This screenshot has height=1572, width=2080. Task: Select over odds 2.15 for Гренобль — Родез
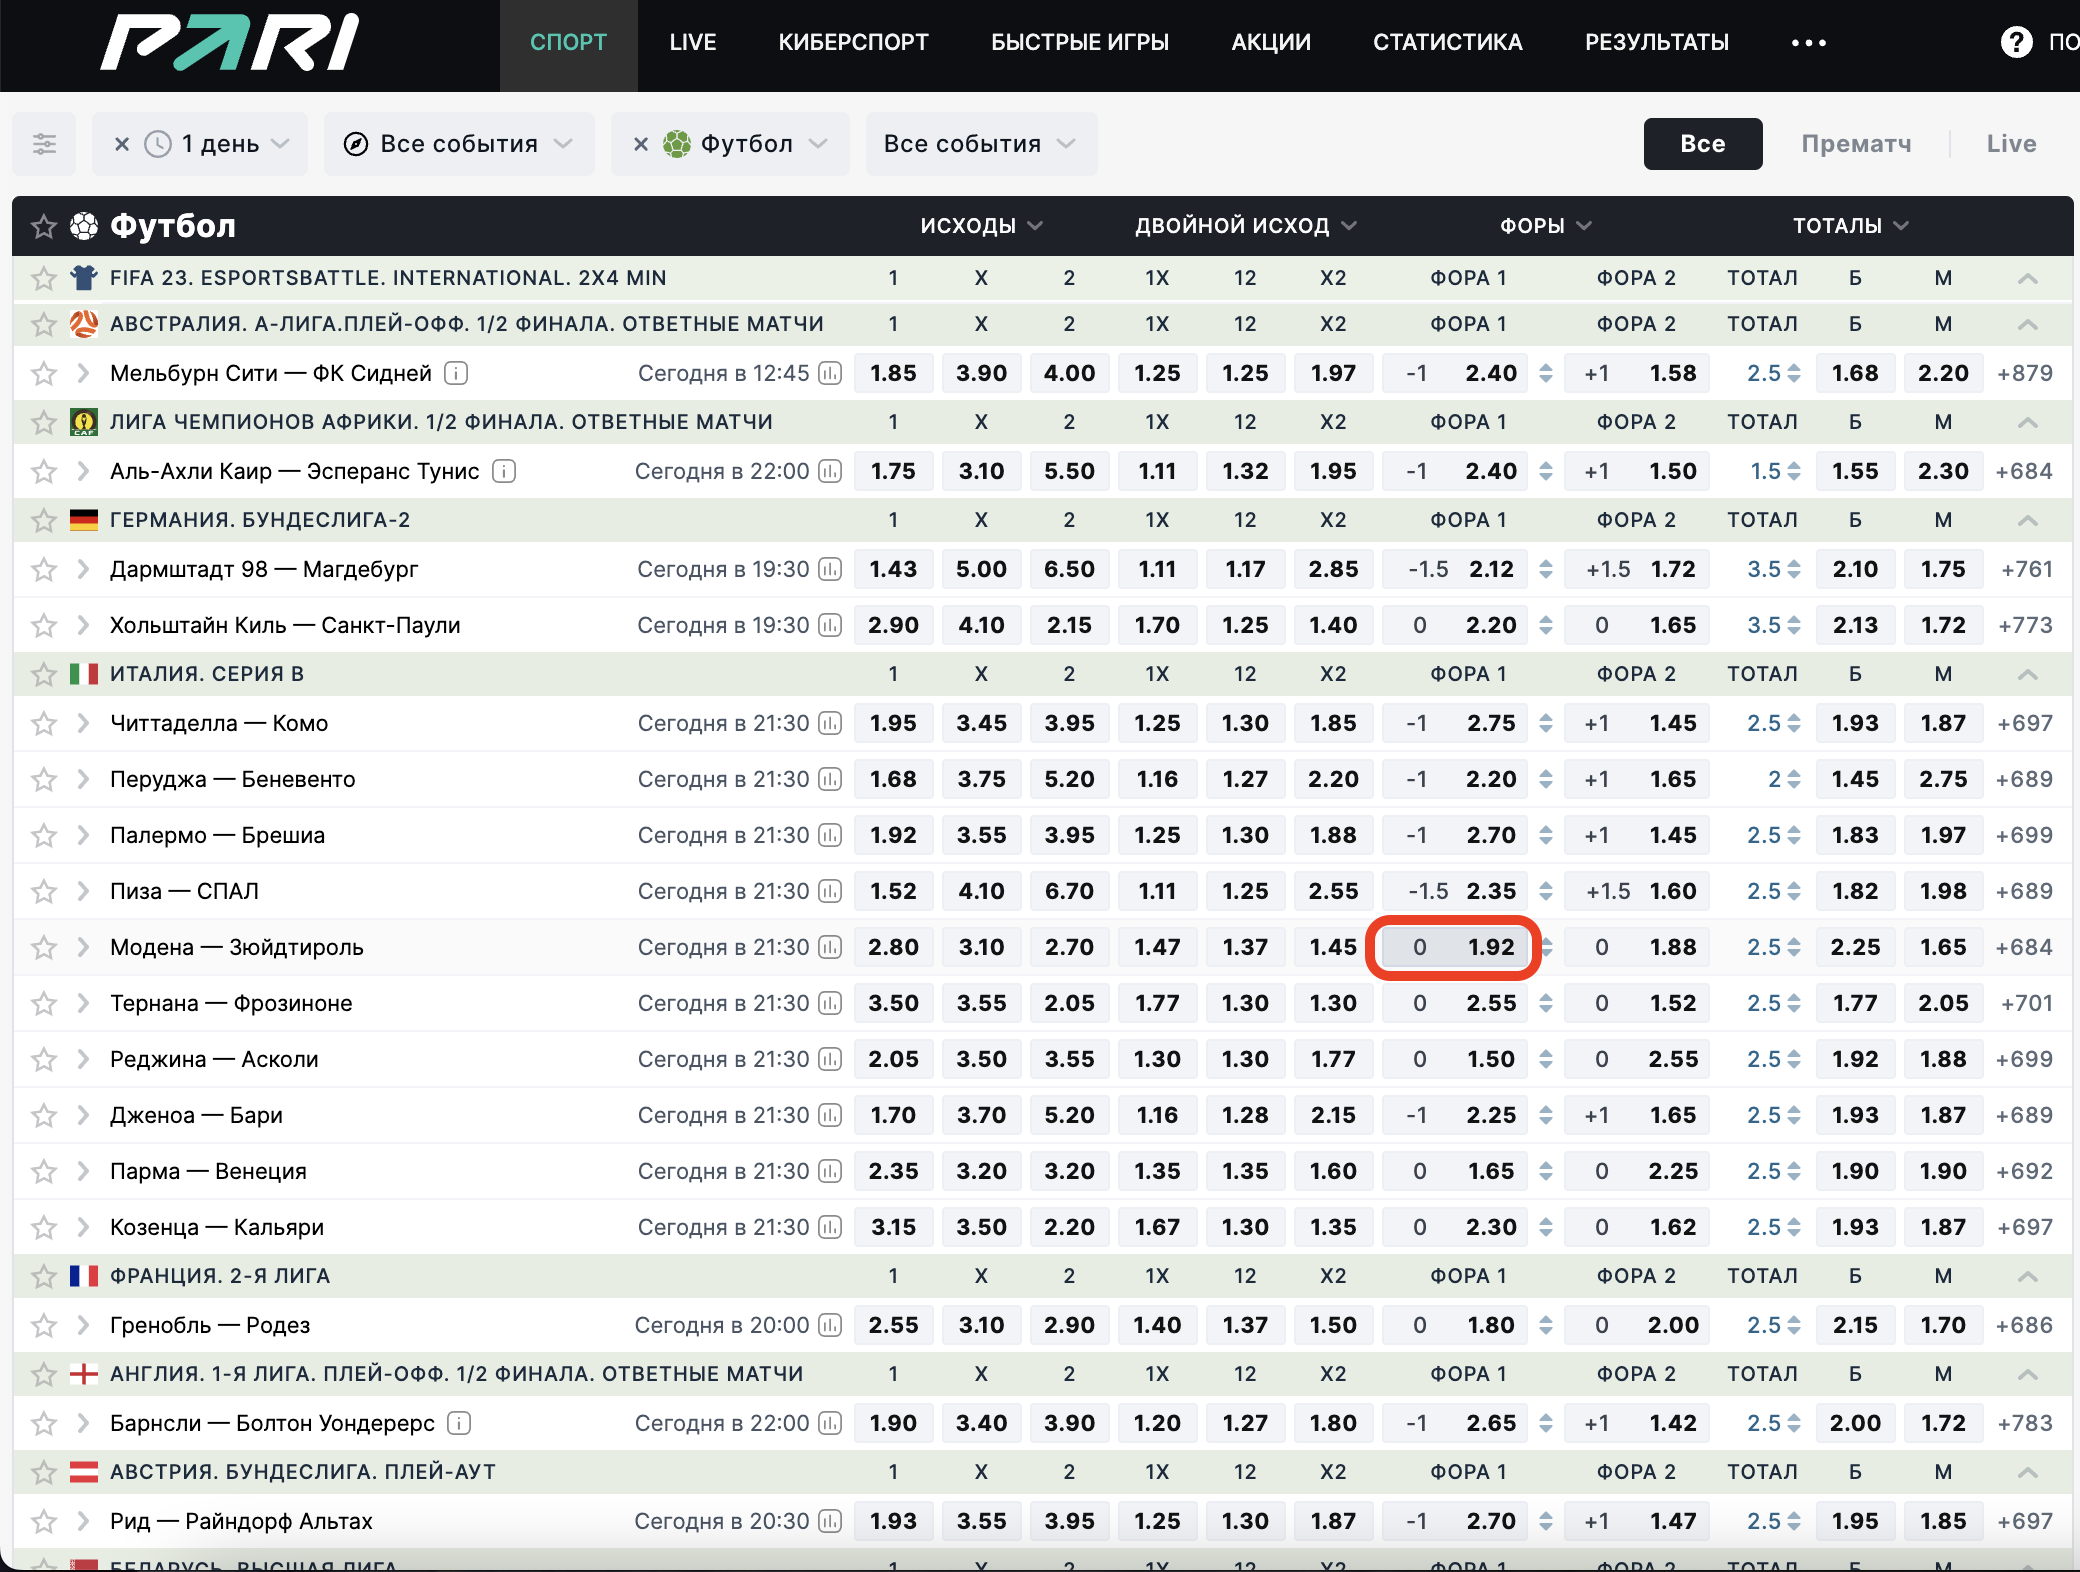click(1855, 1325)
